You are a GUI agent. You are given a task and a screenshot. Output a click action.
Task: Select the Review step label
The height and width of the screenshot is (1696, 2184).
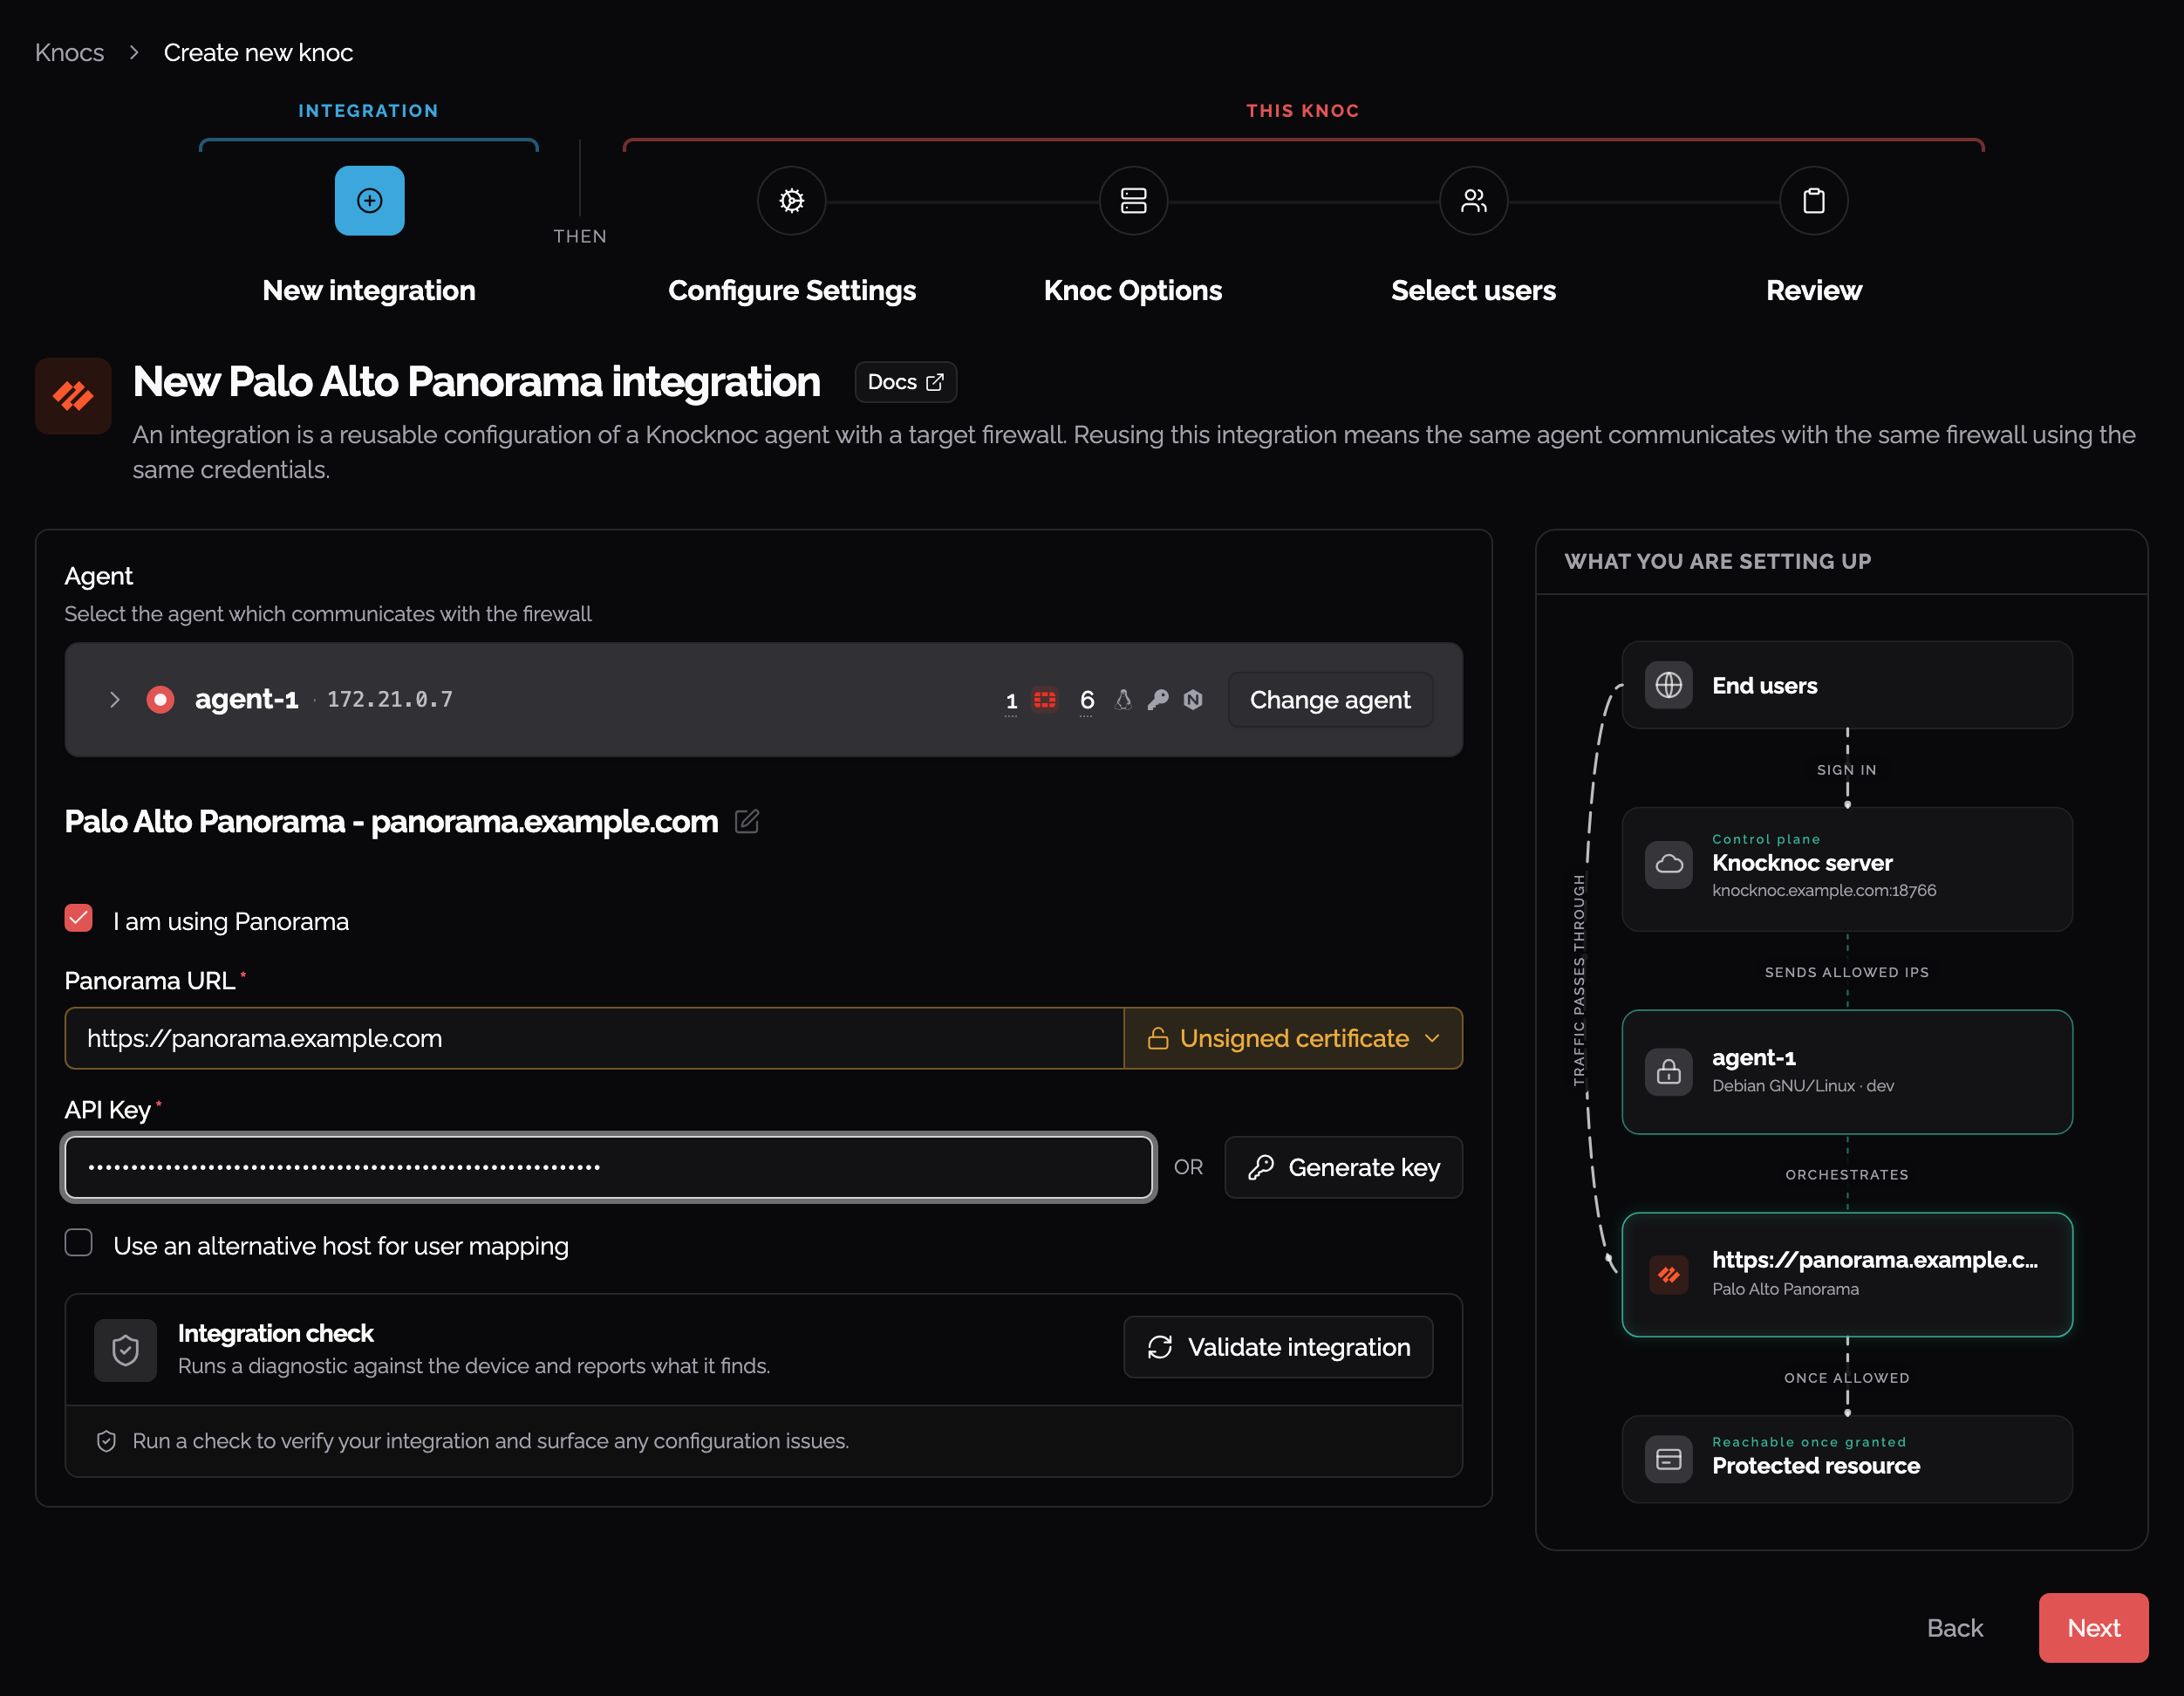[x=1813, y=290]
